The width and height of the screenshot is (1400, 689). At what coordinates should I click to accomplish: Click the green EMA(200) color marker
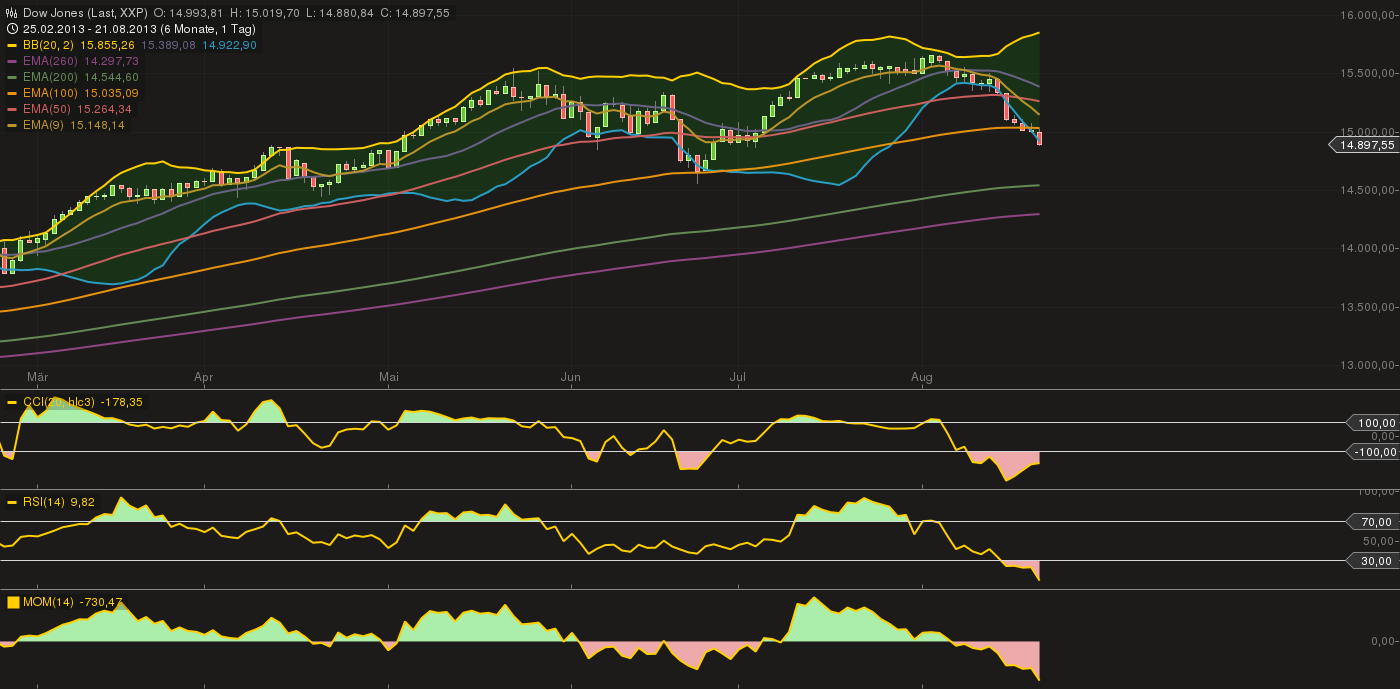pos(12,77)
